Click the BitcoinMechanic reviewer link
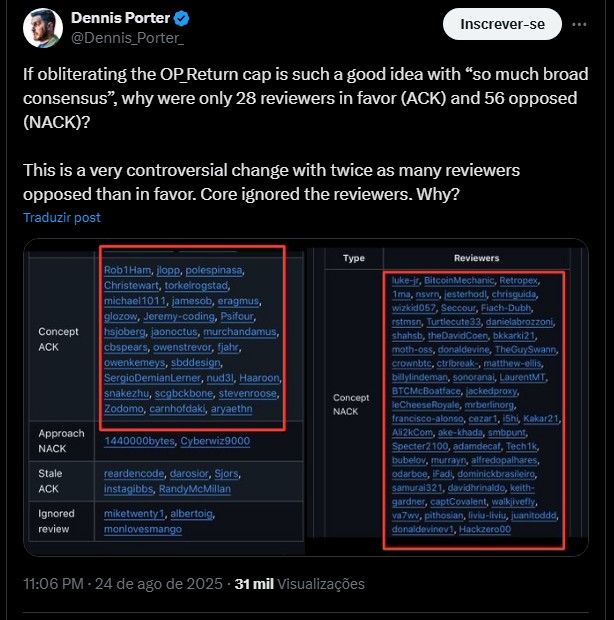The height and width of the screenshot is (620, 614). (x=459, y=280)
